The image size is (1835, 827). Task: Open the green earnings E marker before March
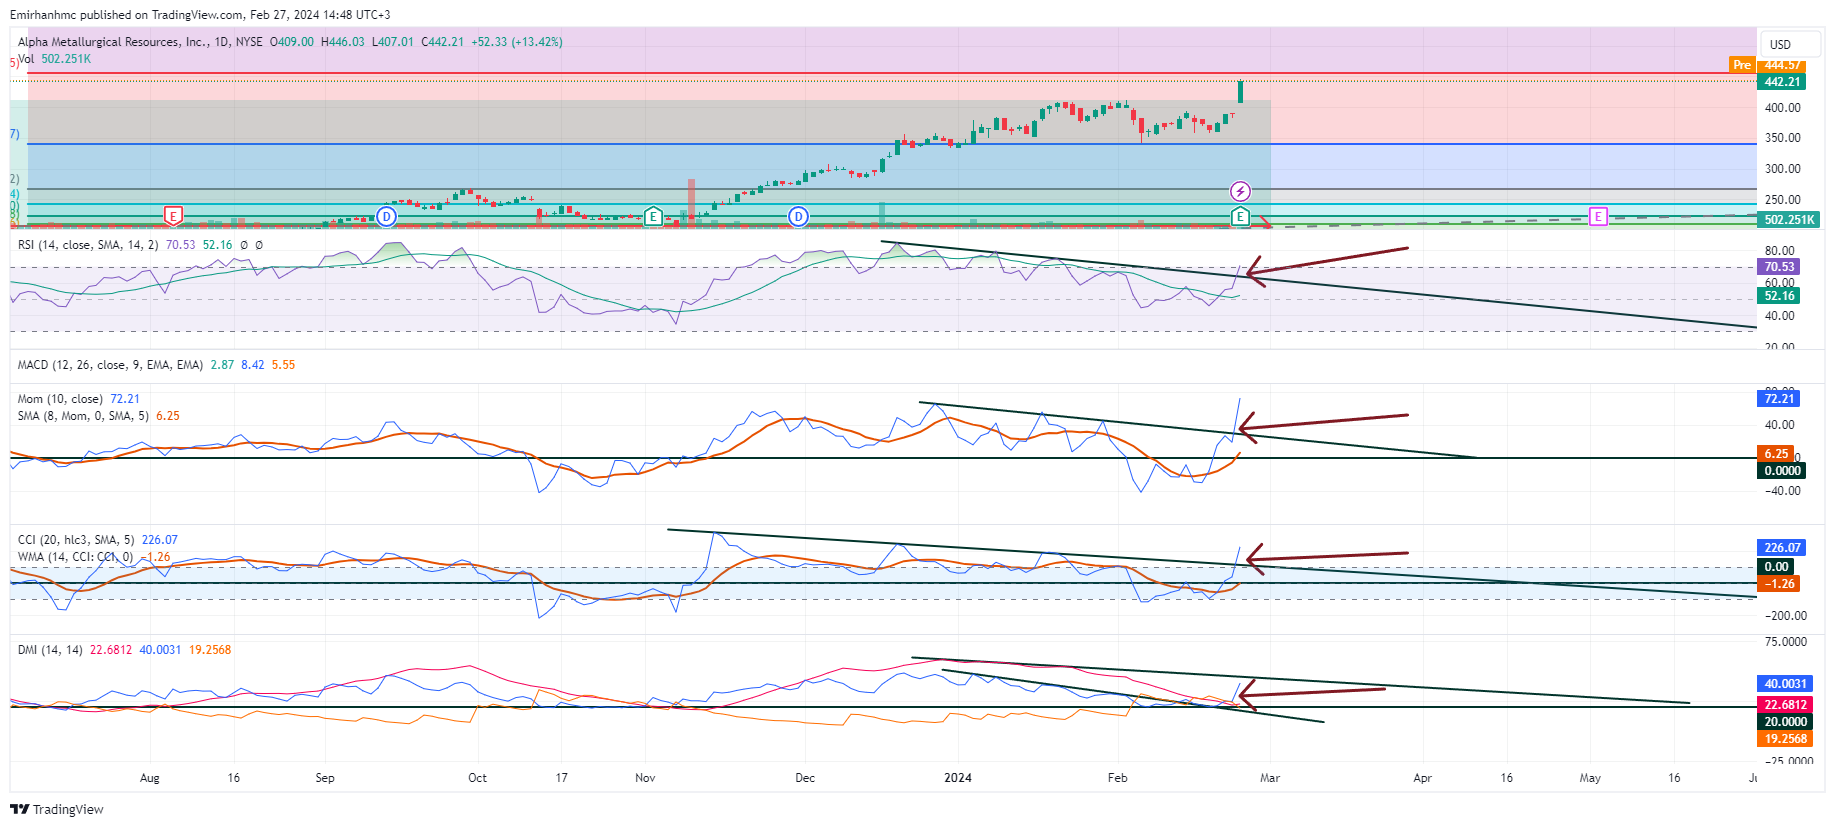(x=1240, y=216)
